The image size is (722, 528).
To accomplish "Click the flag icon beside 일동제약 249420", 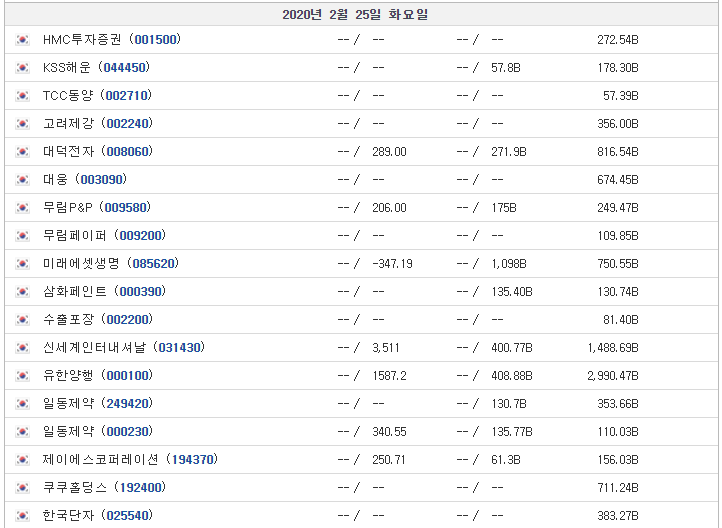I will click(x=22, y=404).
